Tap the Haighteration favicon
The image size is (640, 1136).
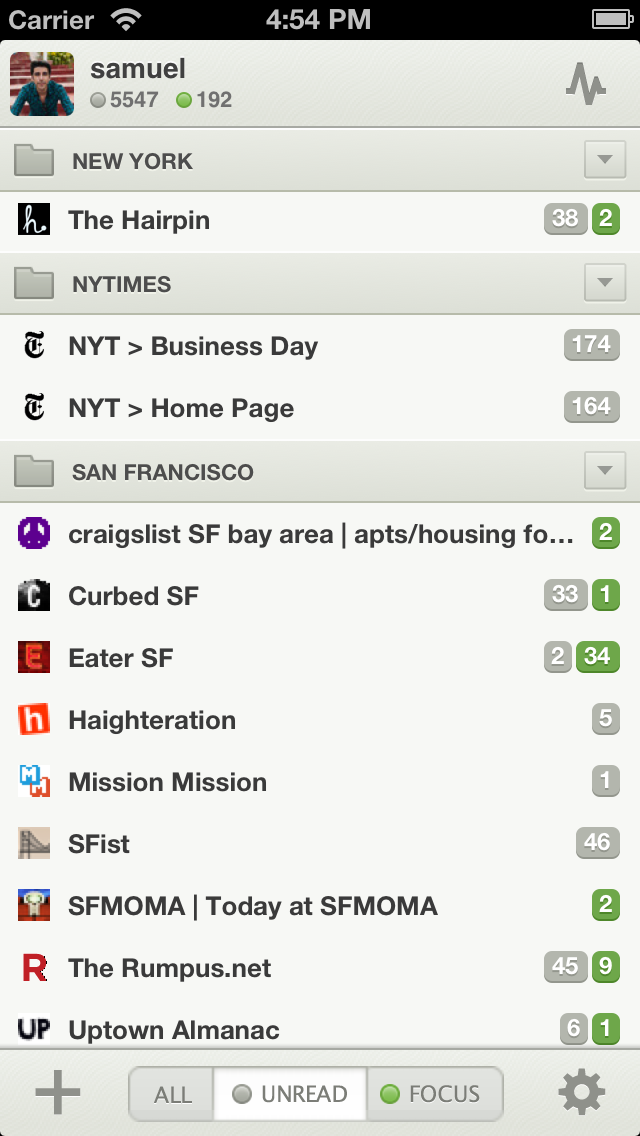pos(34,720)
